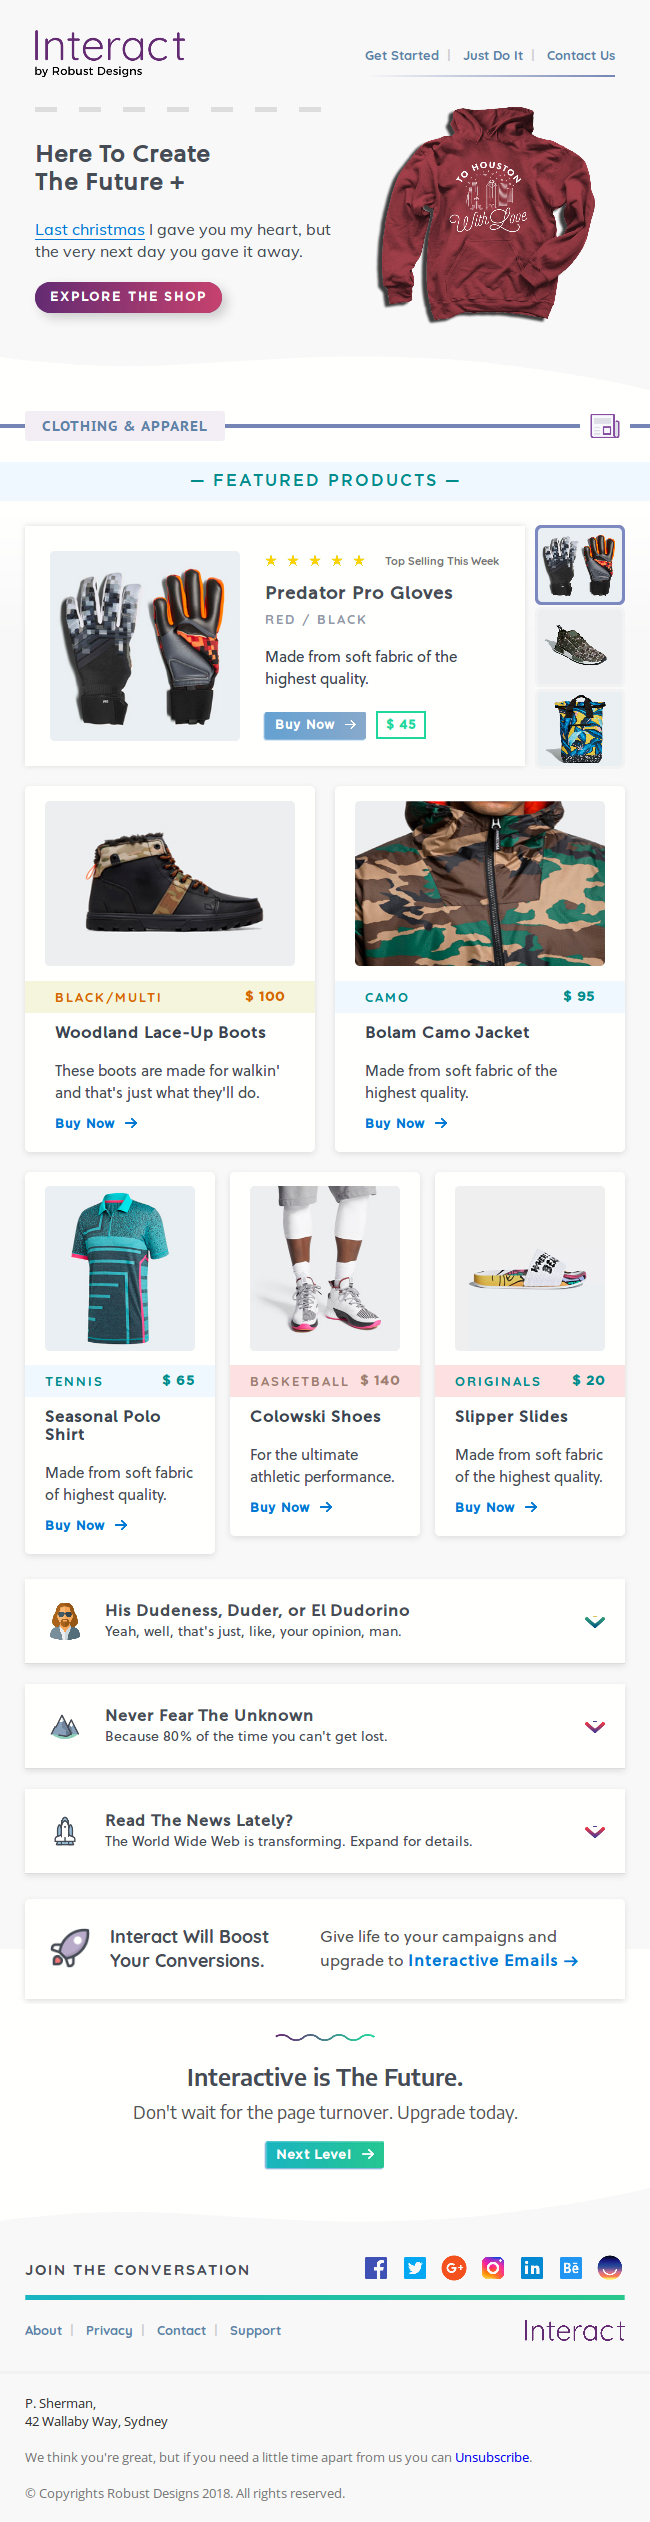Screen dimensions: 650x2522
Task: Follow the Interactive Emails link
Action: tap(492, 1961)
